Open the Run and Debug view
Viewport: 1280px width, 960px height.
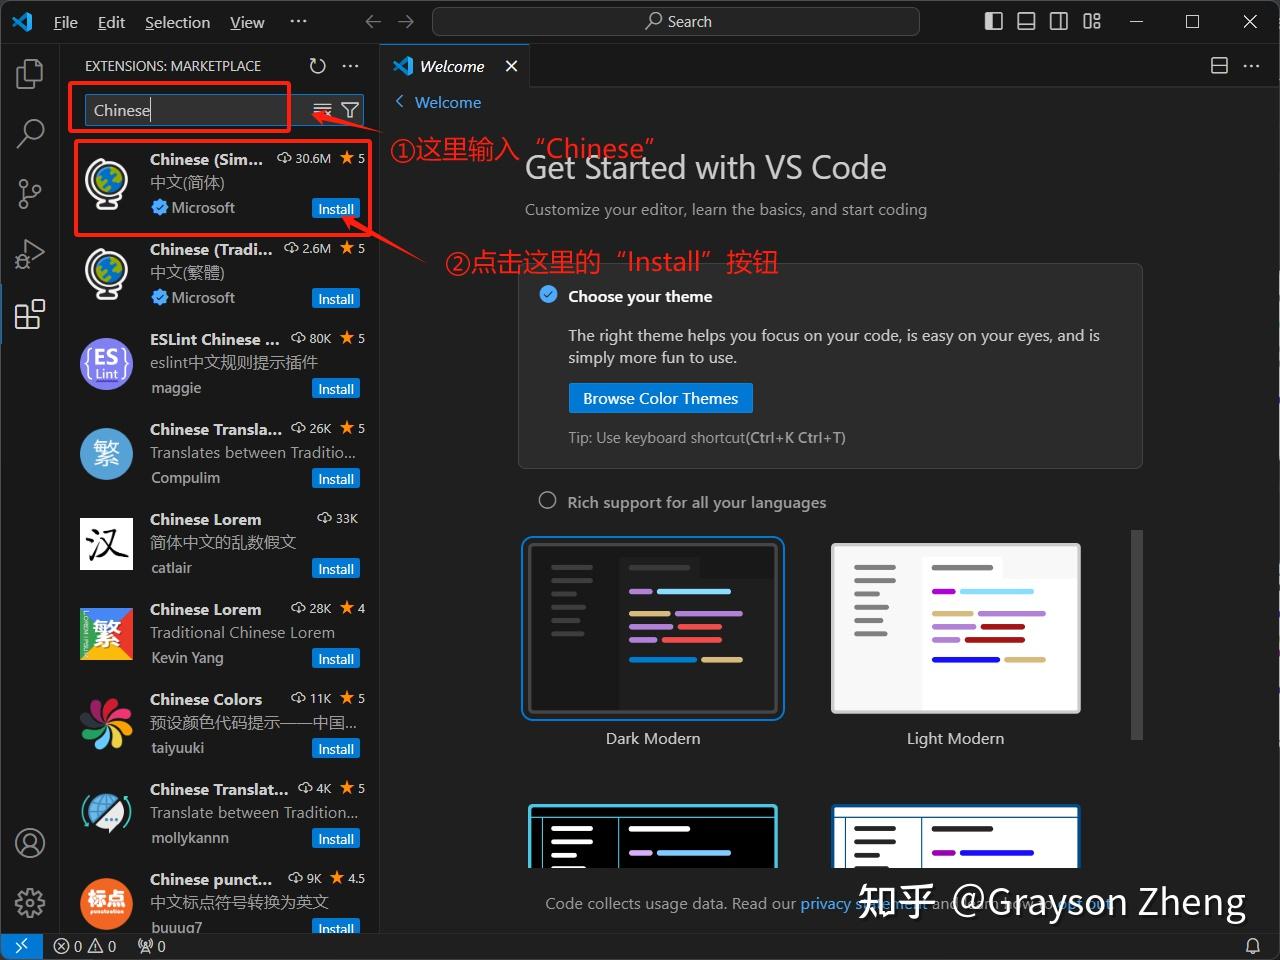pos(29,253)
